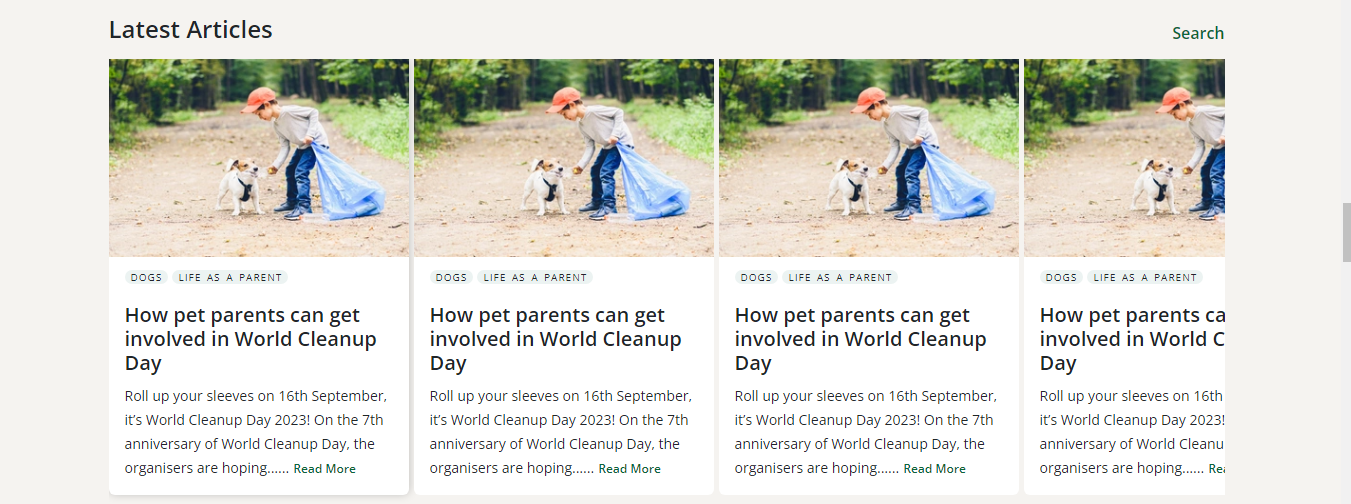Select LIFE AS A PARENT tag on first card
This screenshot has height=504, width=1351.
230,277
